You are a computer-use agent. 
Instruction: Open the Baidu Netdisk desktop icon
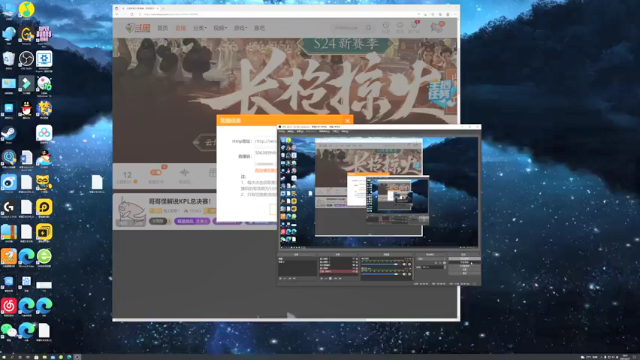click(x=44, y=133)
